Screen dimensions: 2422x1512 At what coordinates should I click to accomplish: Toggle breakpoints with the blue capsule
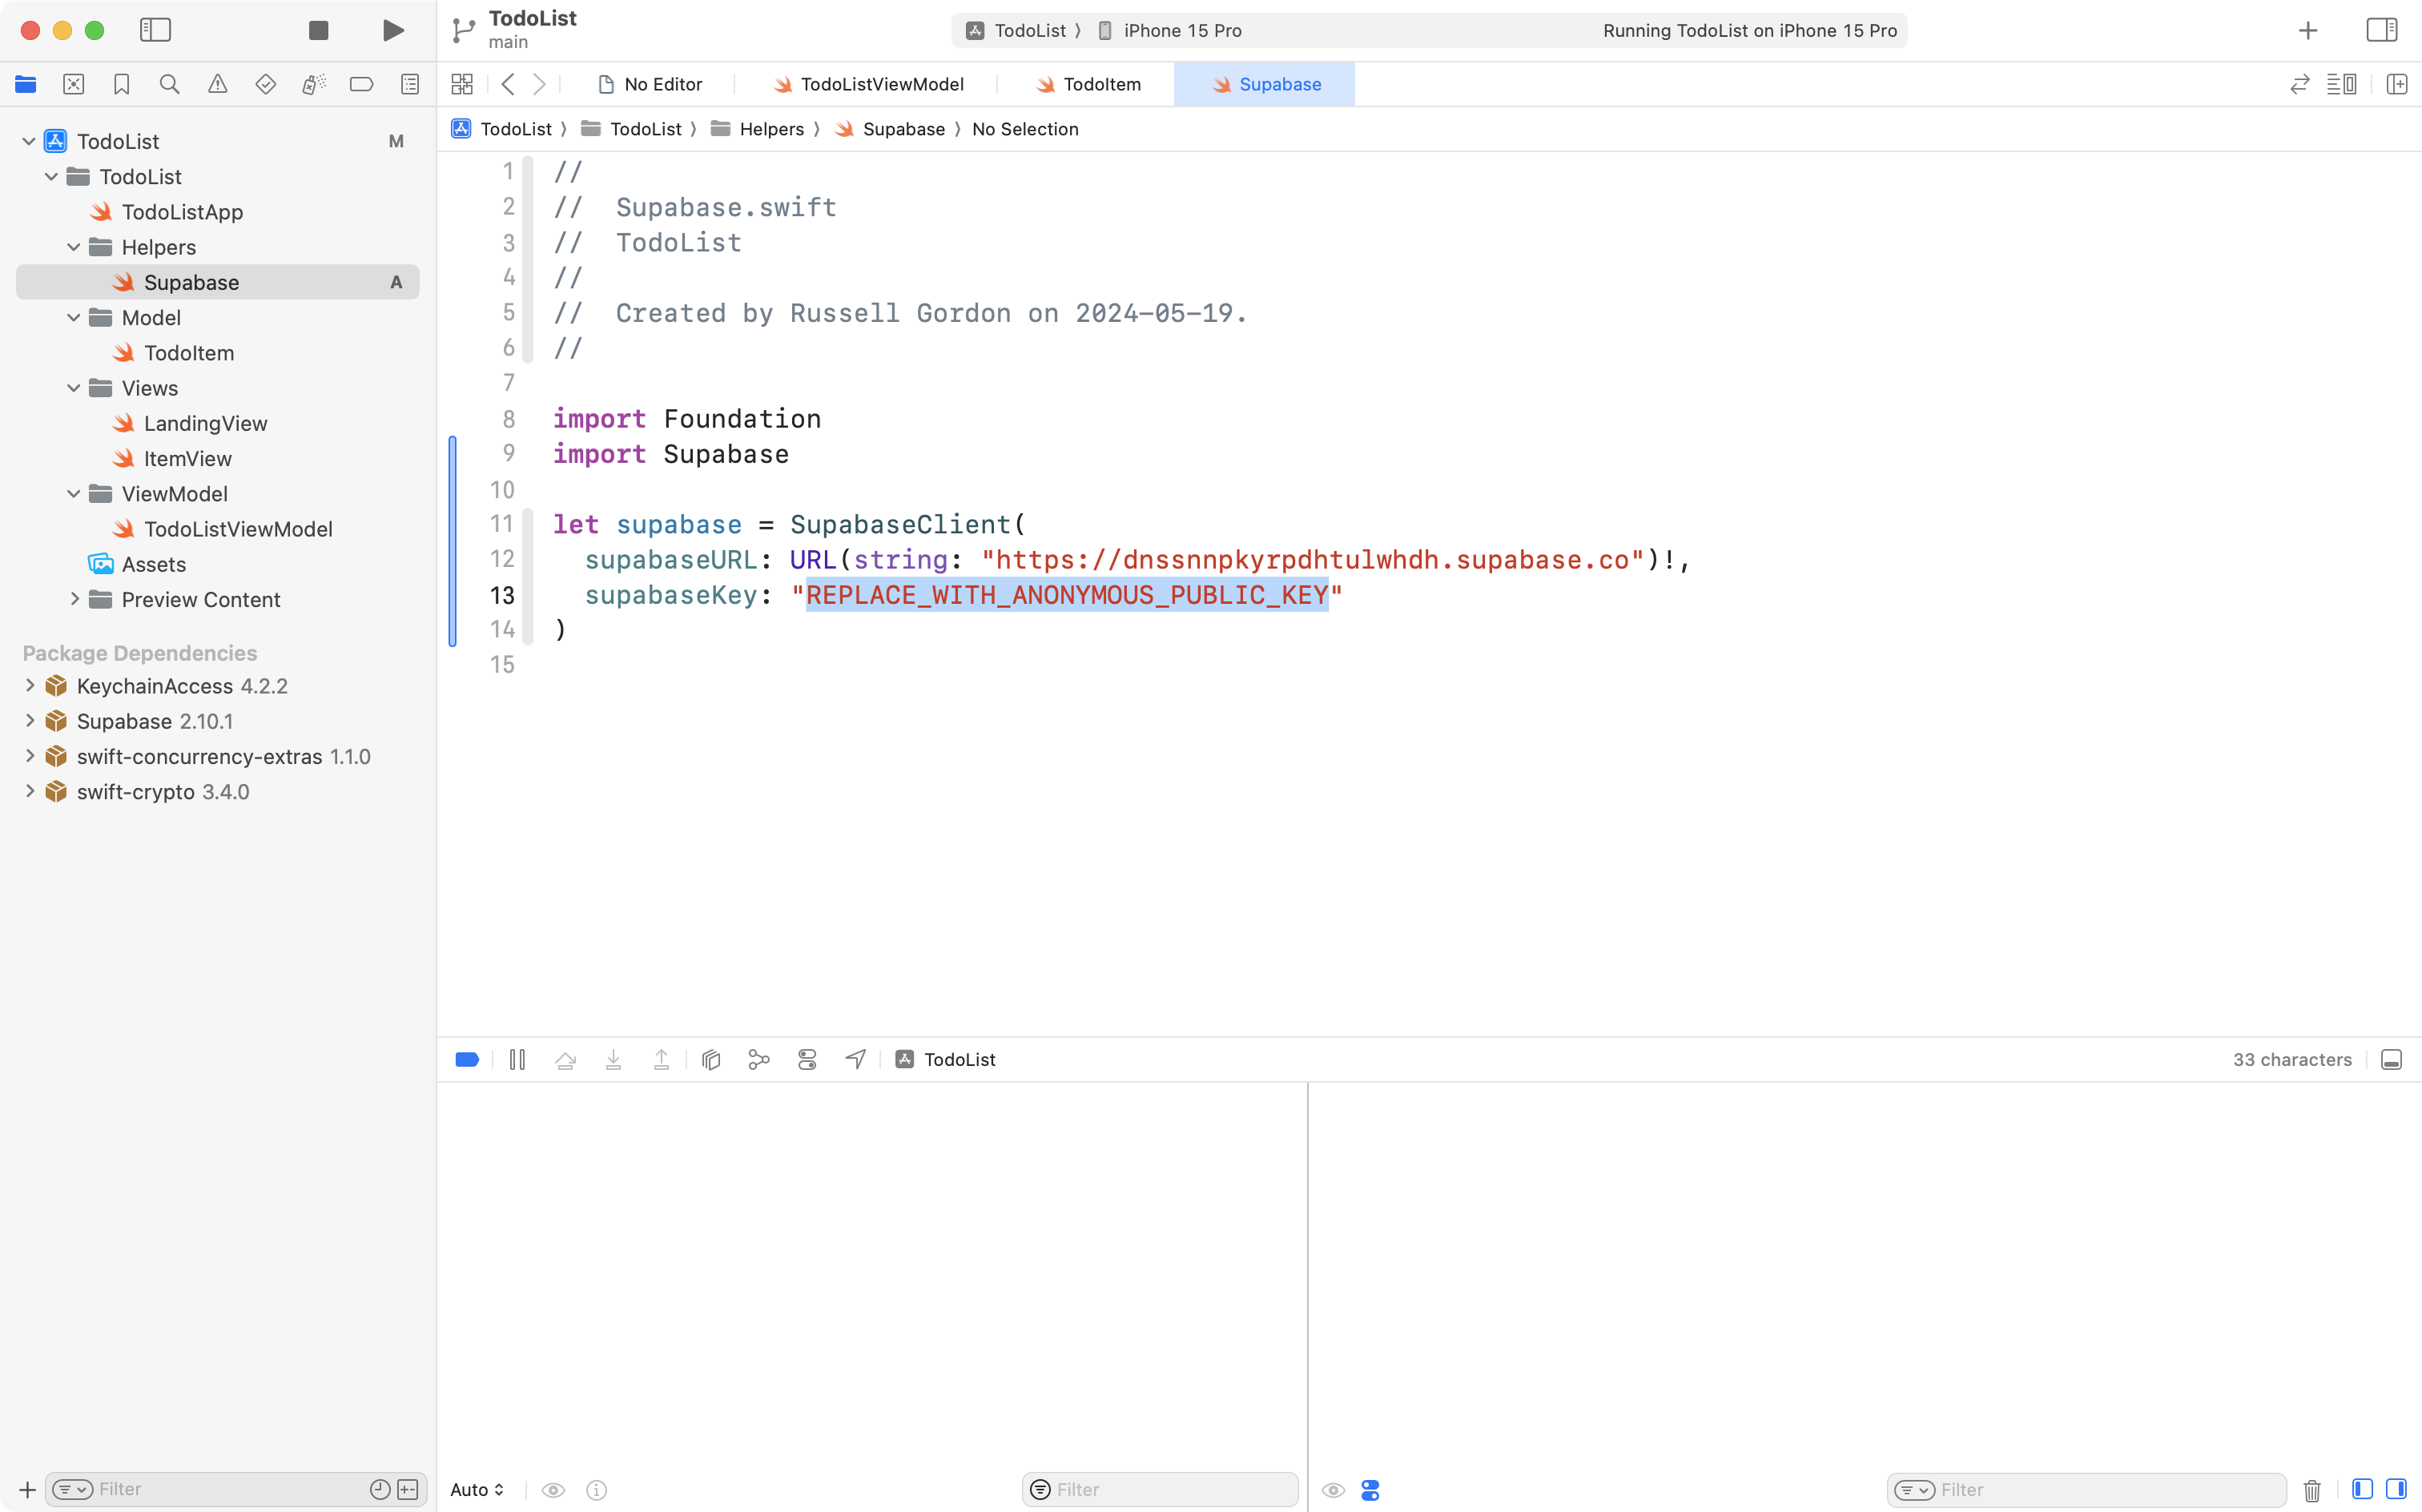tap(467, 1059)
